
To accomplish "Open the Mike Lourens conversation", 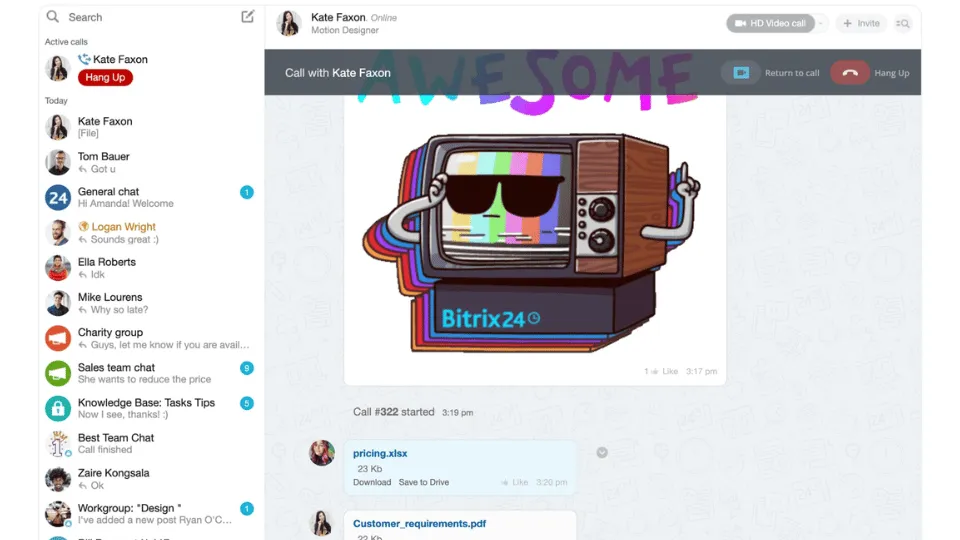I will click(152, 303).
